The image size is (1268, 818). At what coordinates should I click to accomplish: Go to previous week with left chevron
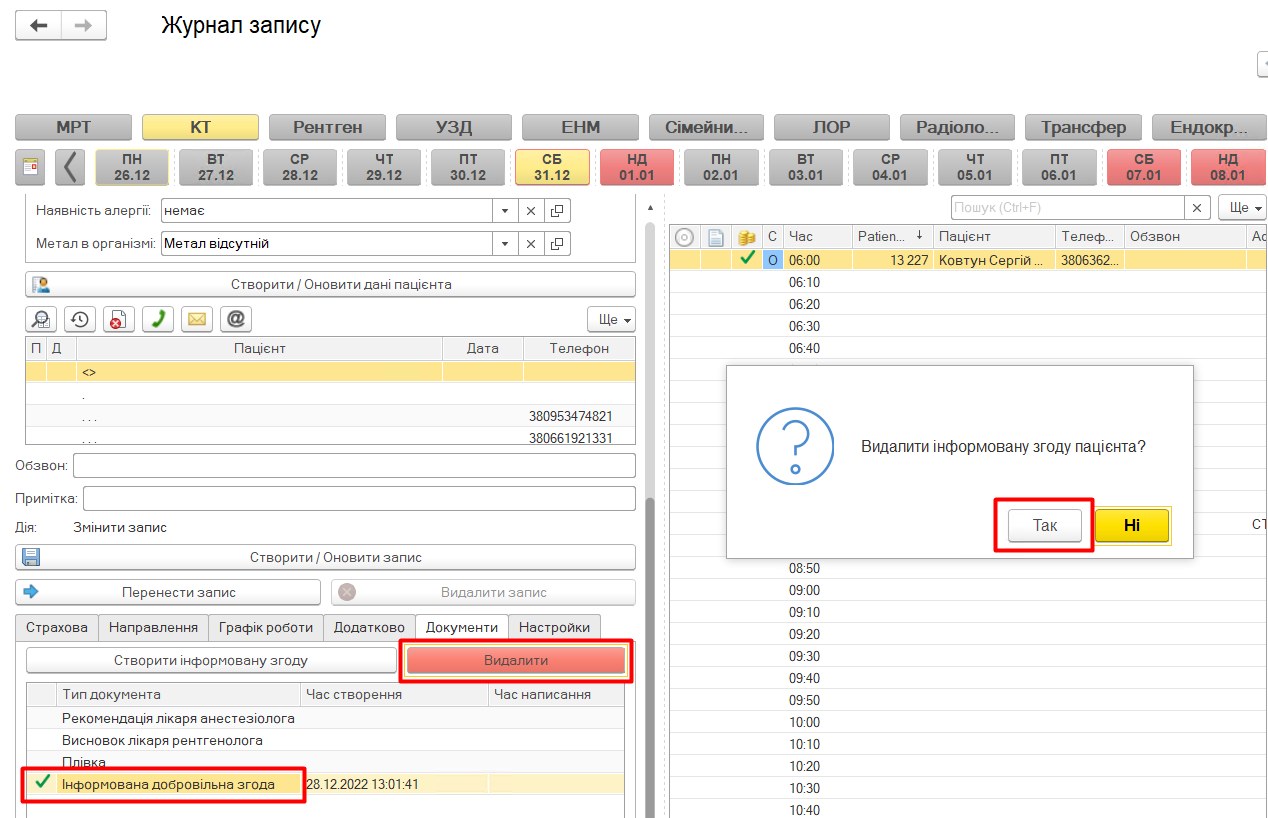tap(69, 167)
